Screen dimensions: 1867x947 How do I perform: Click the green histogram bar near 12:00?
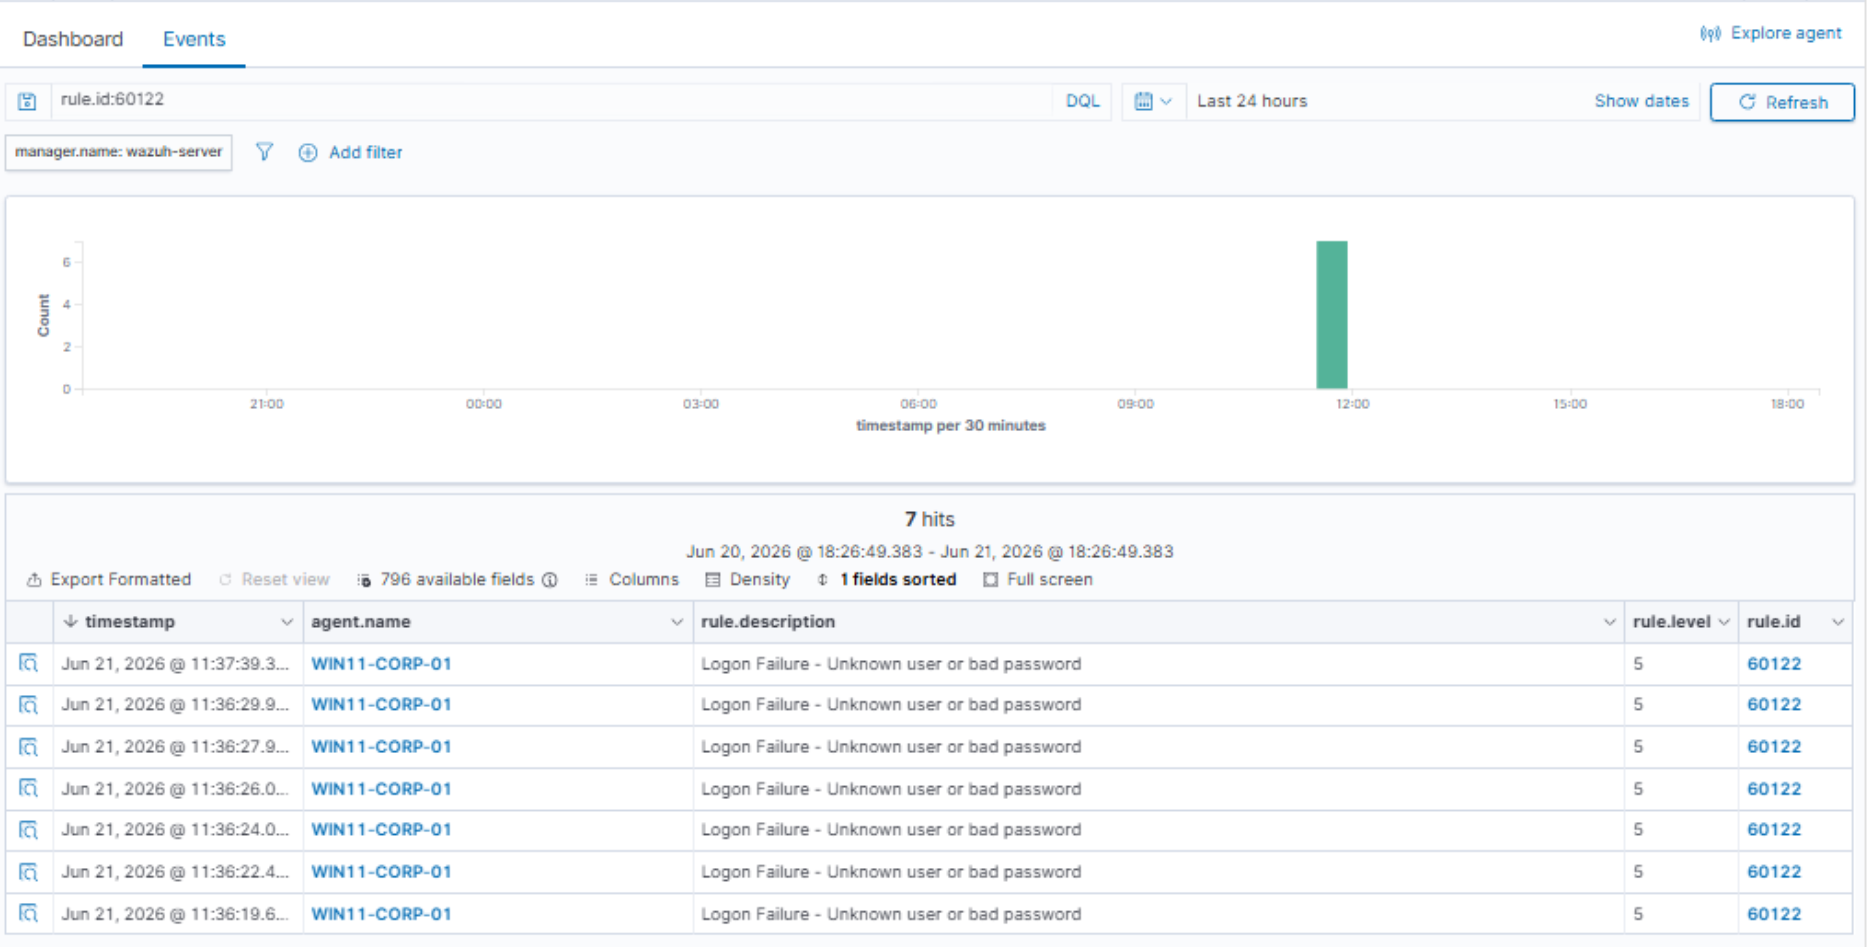1331,314
